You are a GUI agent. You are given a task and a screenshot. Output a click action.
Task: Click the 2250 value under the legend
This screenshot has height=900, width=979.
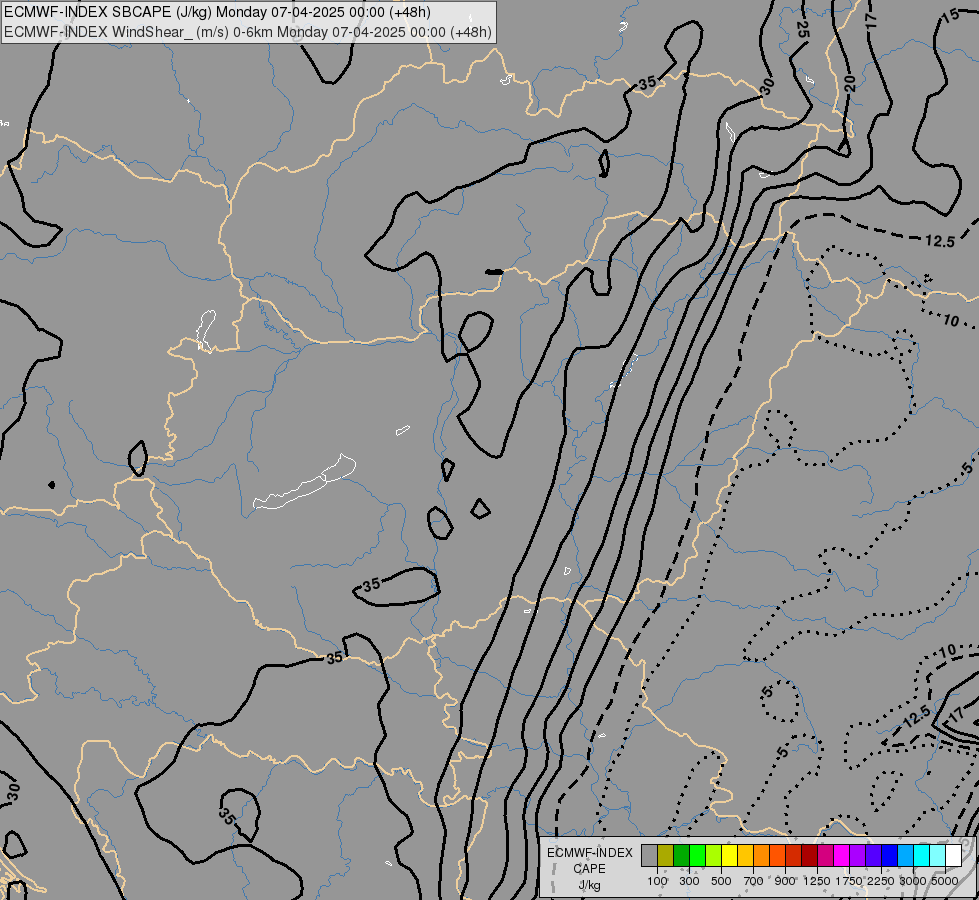point(881,881)
